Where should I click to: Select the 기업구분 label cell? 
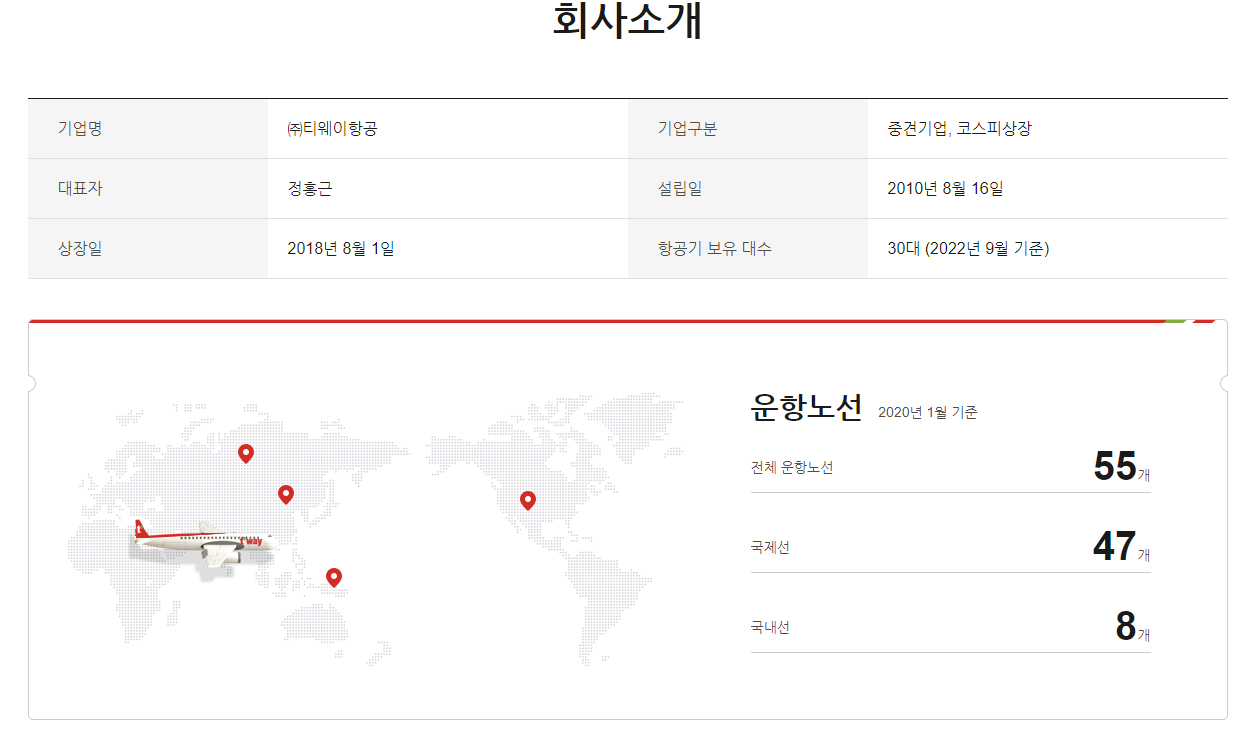coord(748,129)
